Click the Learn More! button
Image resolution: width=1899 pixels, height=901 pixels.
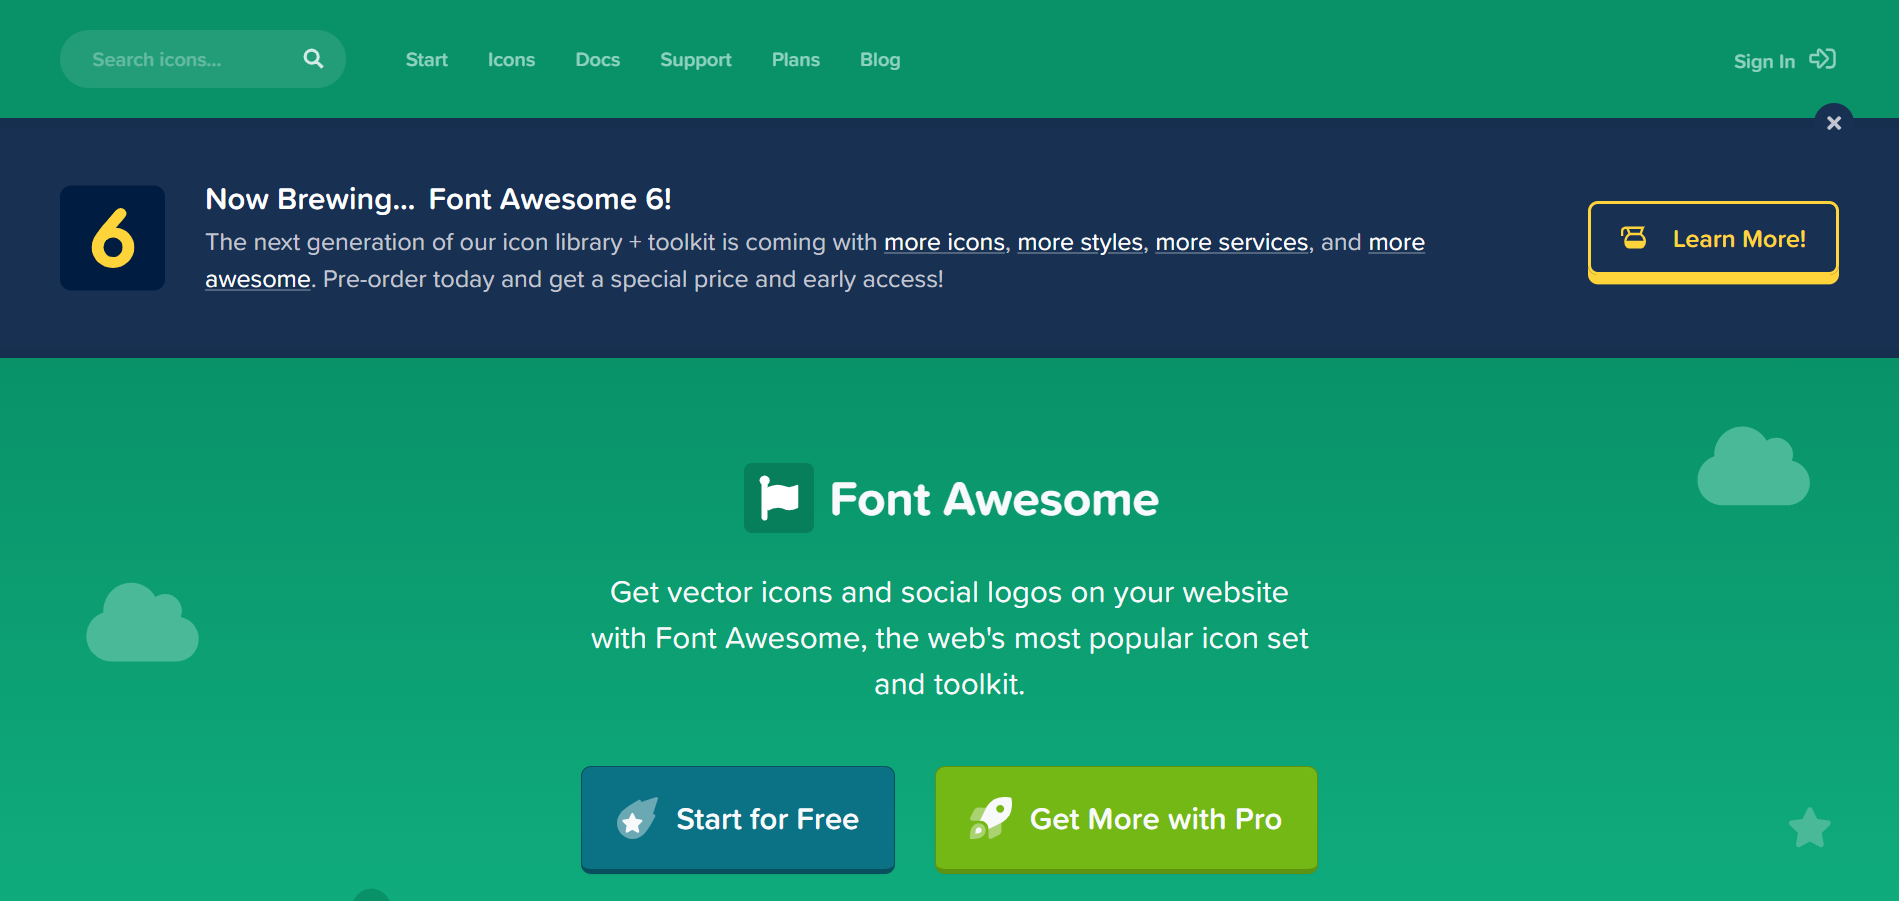pos(1713,242)
